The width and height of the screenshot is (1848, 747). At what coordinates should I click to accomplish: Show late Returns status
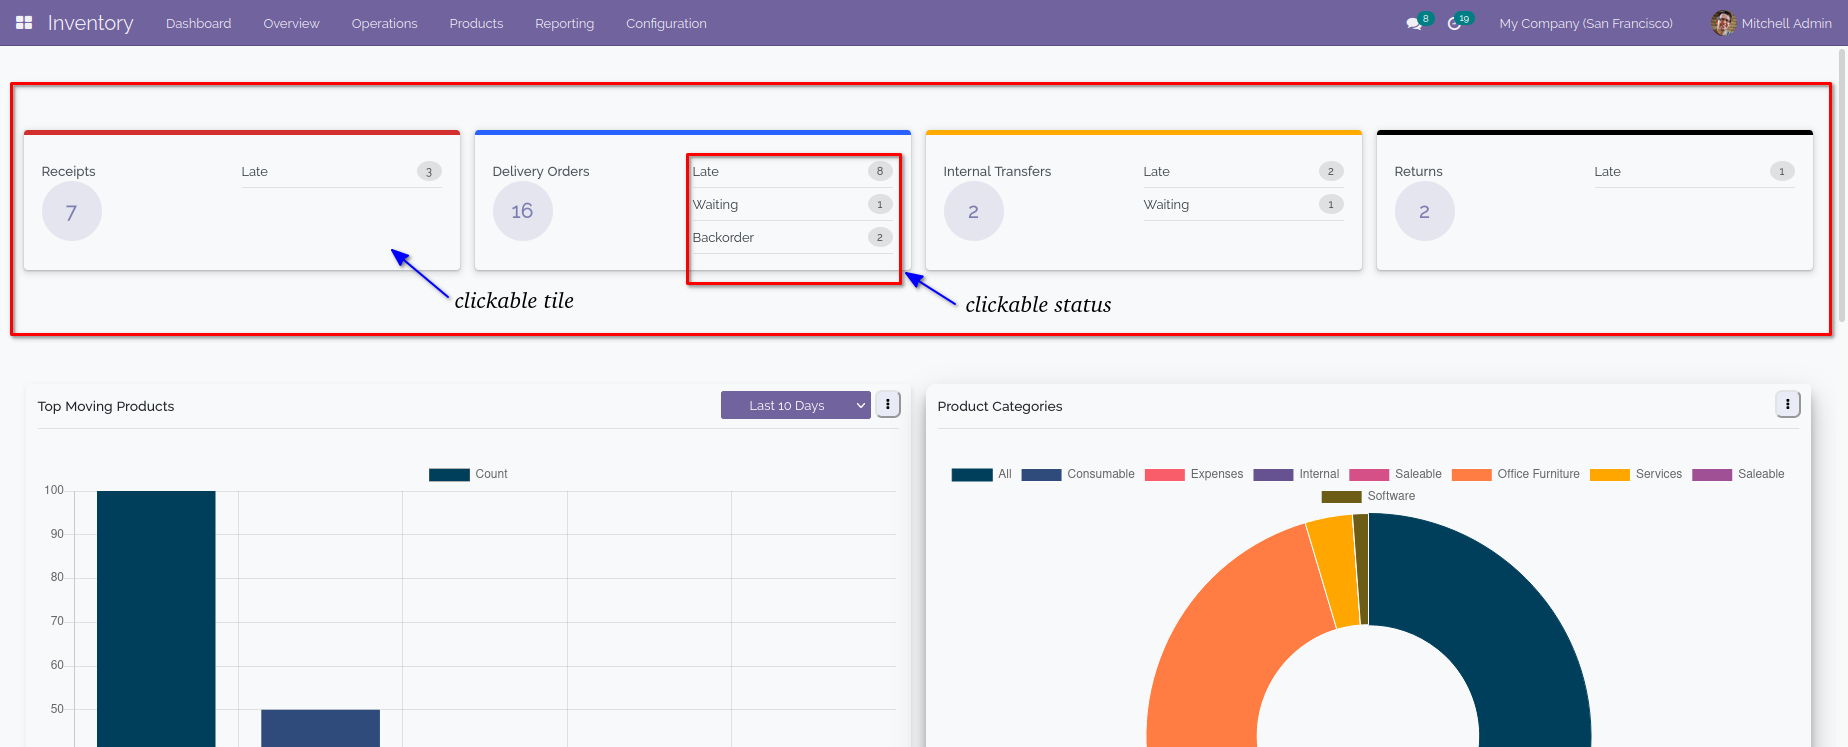tap(1694, 171)
